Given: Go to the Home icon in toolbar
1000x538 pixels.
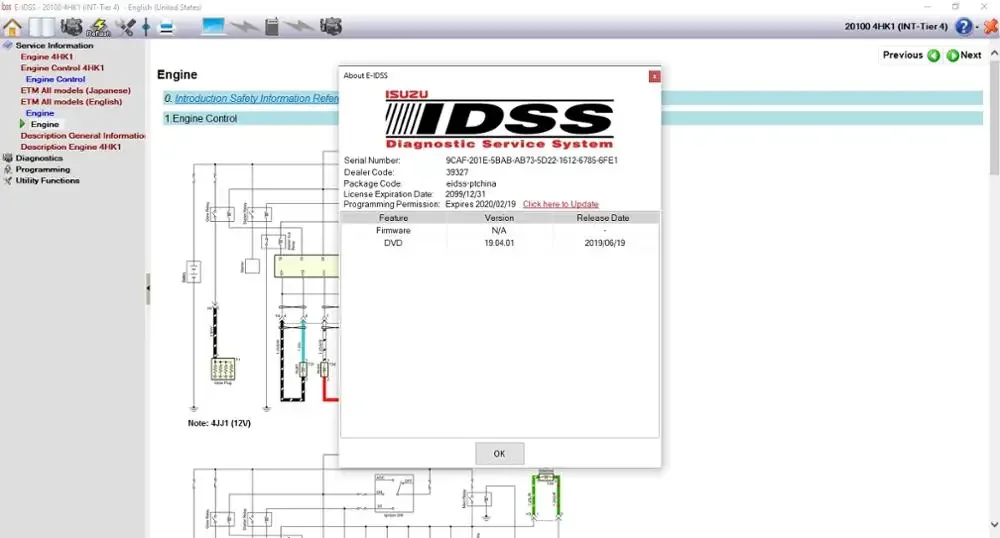Looking at the screenshot, I should tap(12, 27).
